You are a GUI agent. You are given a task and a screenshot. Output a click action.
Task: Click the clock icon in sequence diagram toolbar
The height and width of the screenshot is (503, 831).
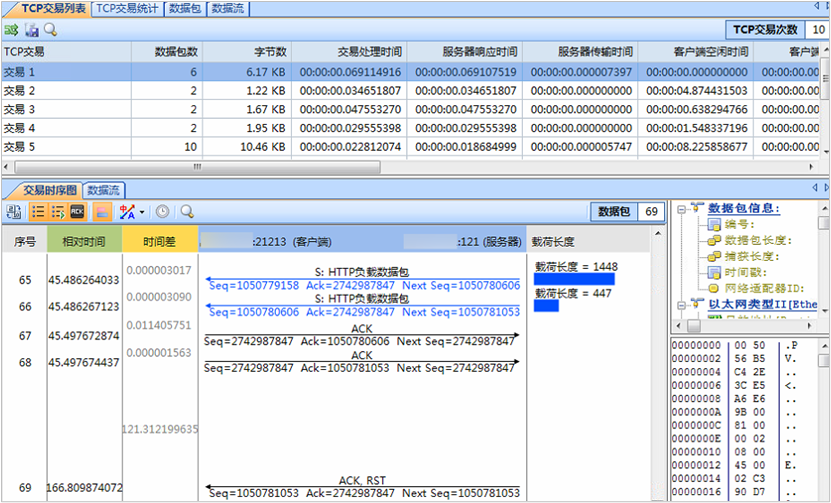point(162,212)
